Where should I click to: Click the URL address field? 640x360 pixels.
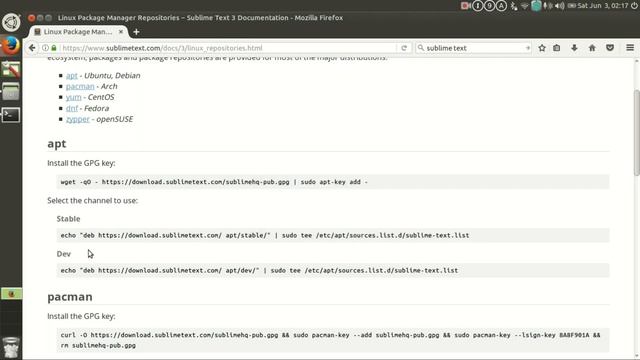tap(229, 48)
